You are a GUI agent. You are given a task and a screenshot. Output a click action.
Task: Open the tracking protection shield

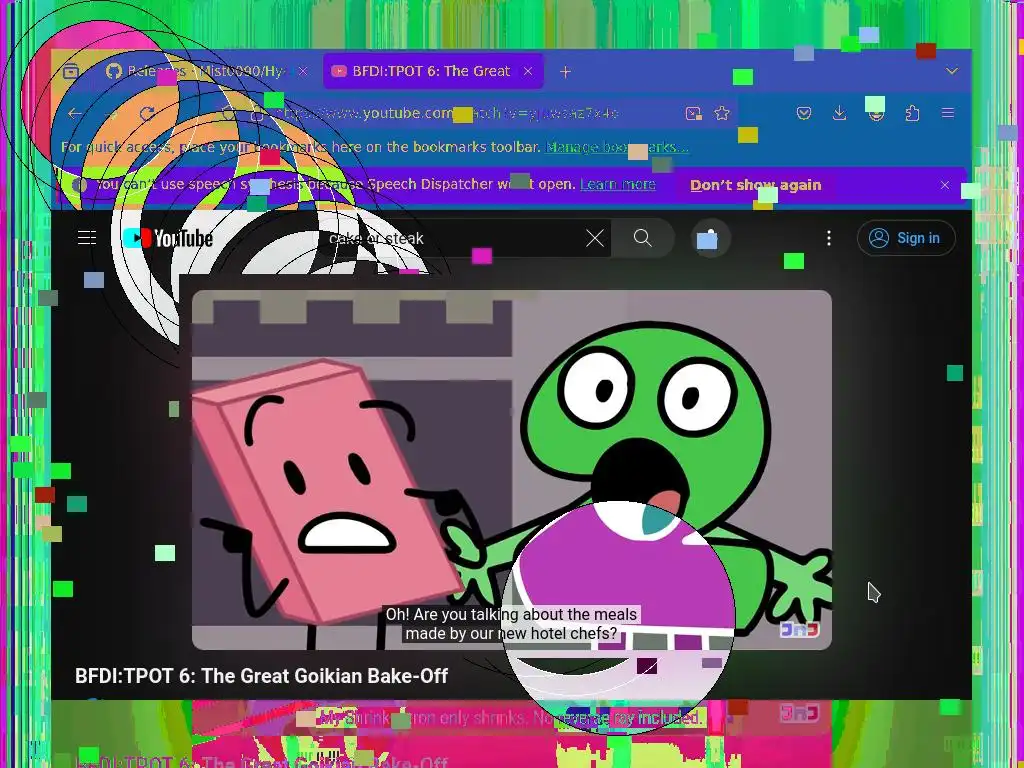pyautogui.click(x=228, y=114)
